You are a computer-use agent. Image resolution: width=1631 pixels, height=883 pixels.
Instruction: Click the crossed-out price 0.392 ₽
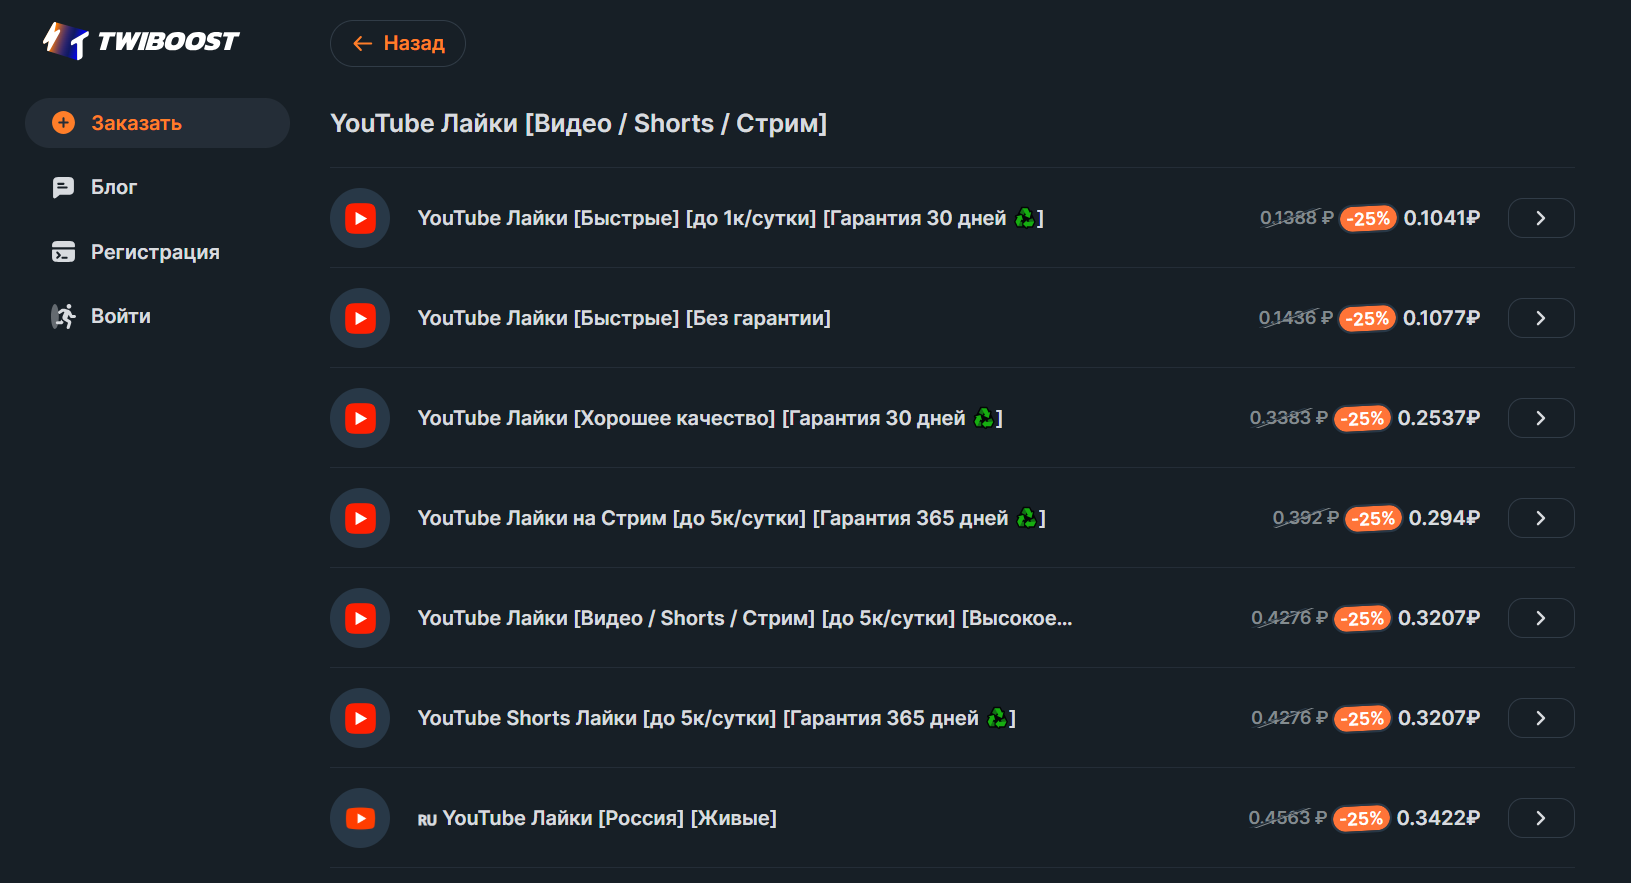click(1305, 518)
